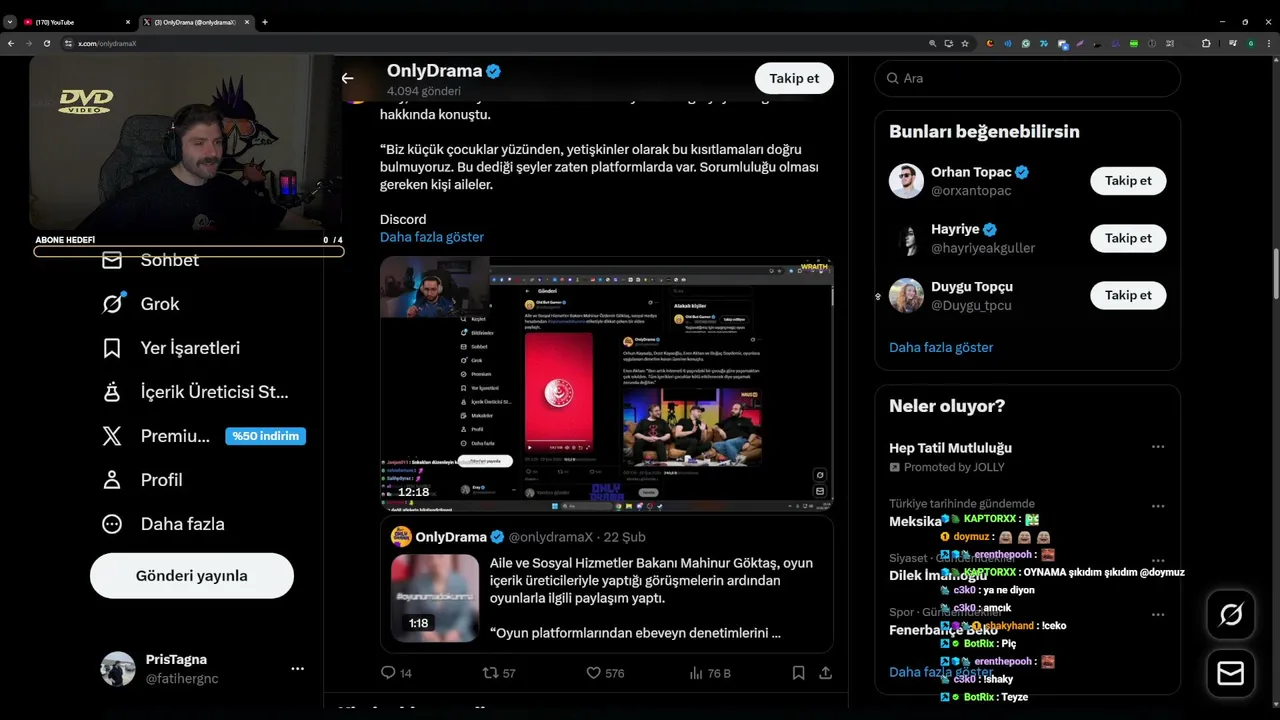
Task: Follow Hayriye with Takip et
Action: [1128, 238]
